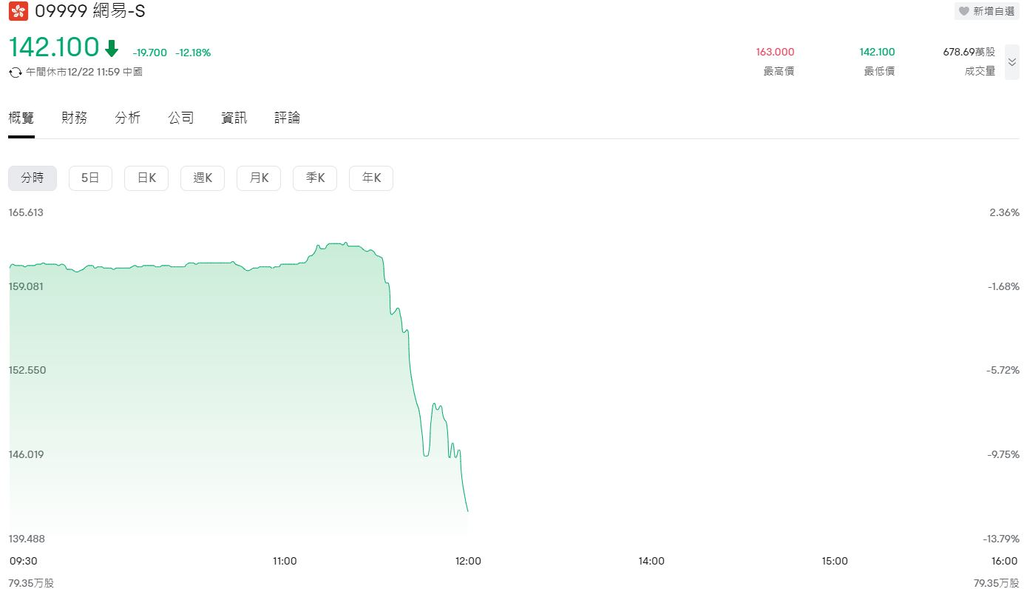Image resolution: width=1024 pixels, height=589 pixels.
Task: Click the green down arrow price indicator
Action: 112,48
